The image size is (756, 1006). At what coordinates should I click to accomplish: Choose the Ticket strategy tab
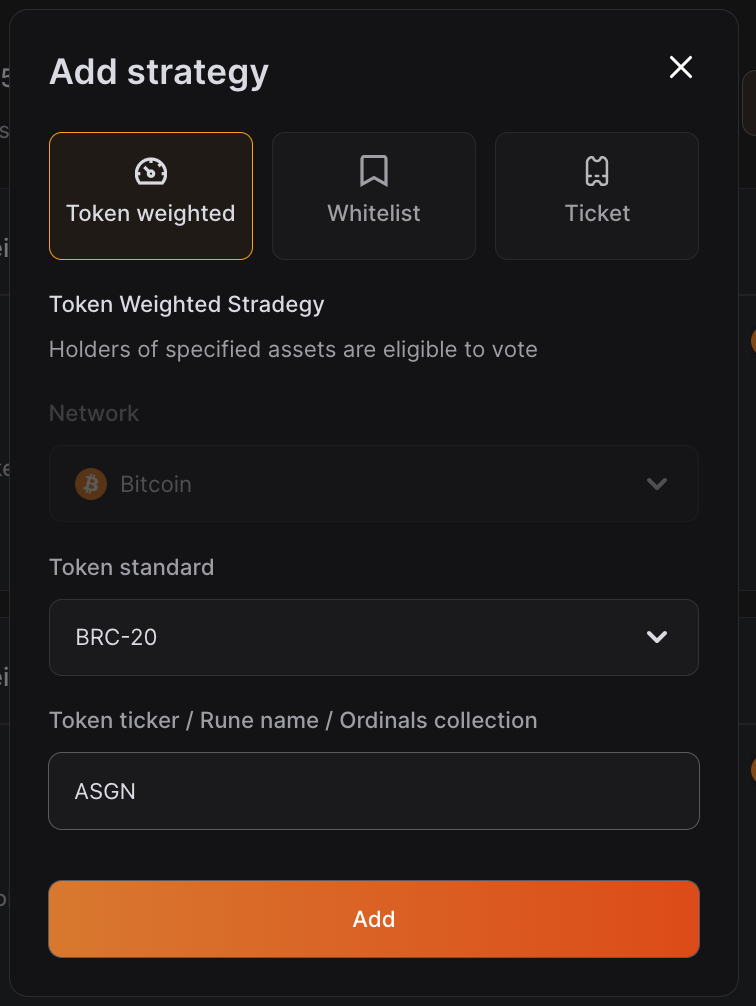(x=597, y=196)
